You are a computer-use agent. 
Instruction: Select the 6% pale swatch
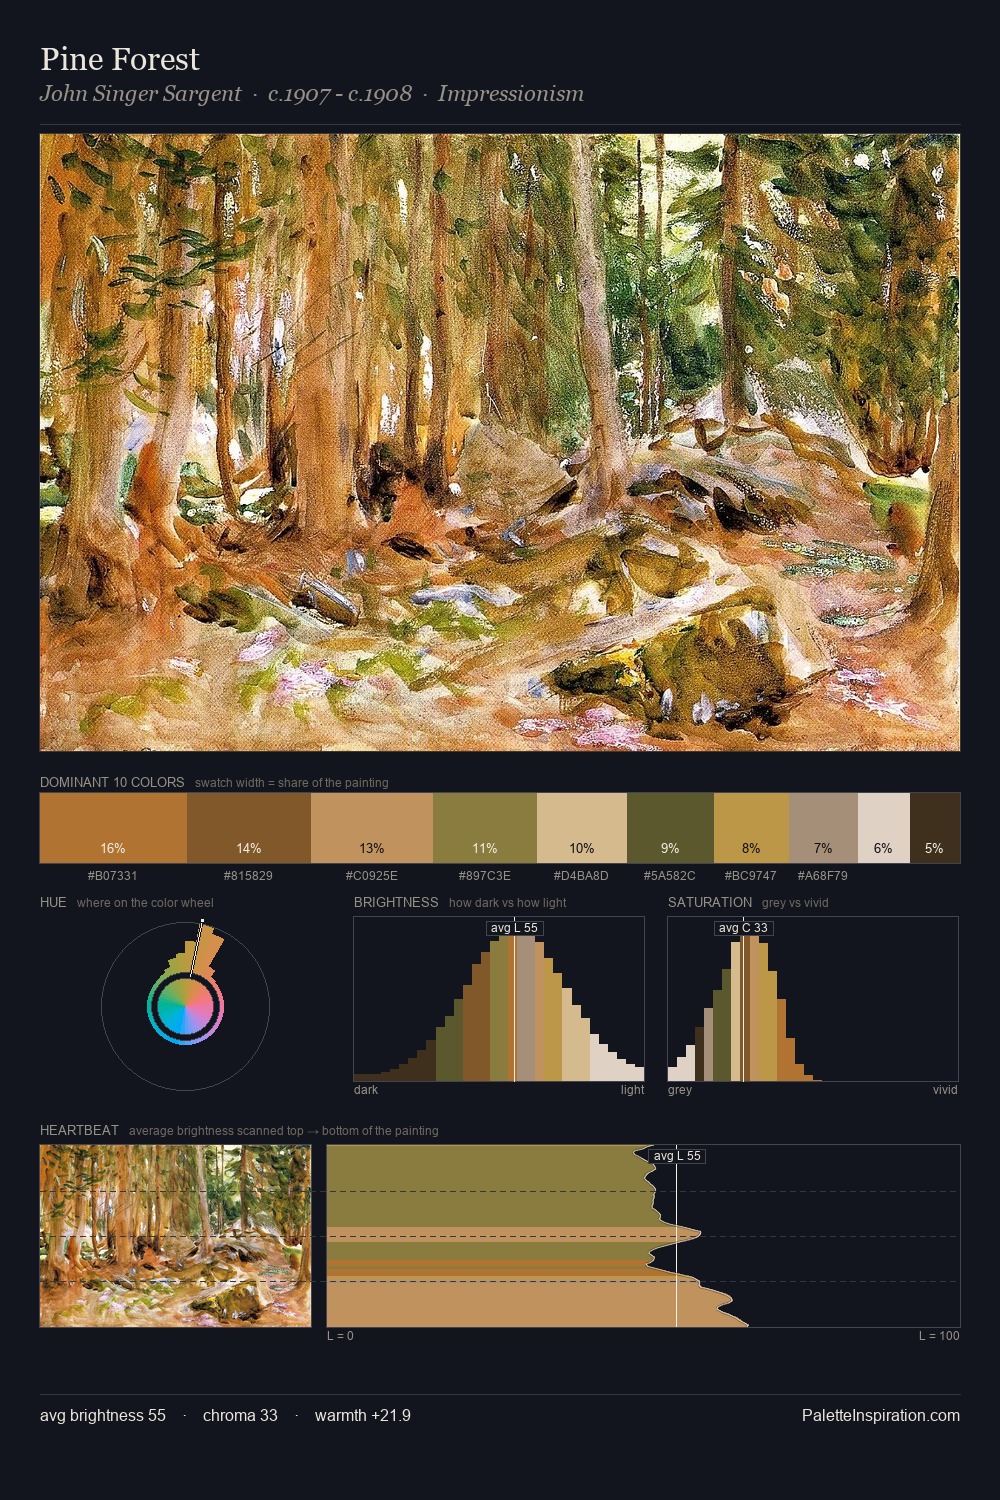(884, 828)
